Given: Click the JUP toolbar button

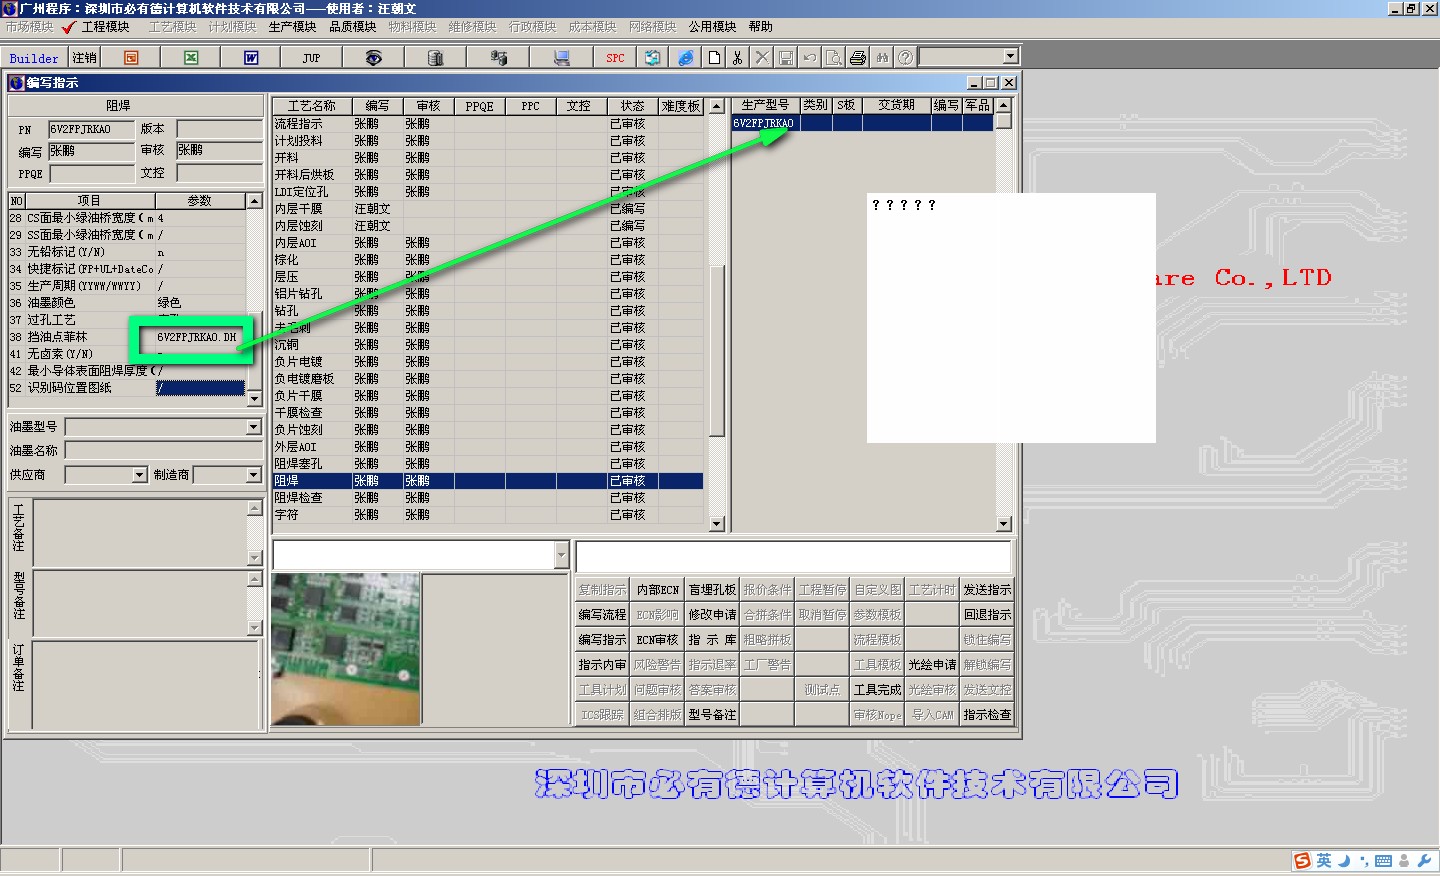Looking at the screenshot, I should click(311, 58).
